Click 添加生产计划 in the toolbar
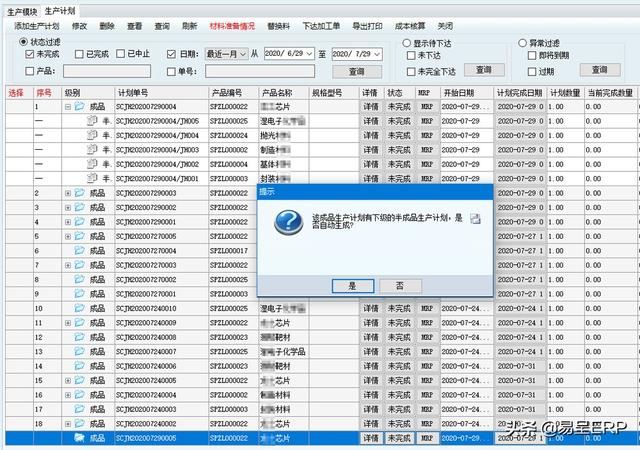The width and height of the screenshot is (640, 450). (x=37, y=25)
